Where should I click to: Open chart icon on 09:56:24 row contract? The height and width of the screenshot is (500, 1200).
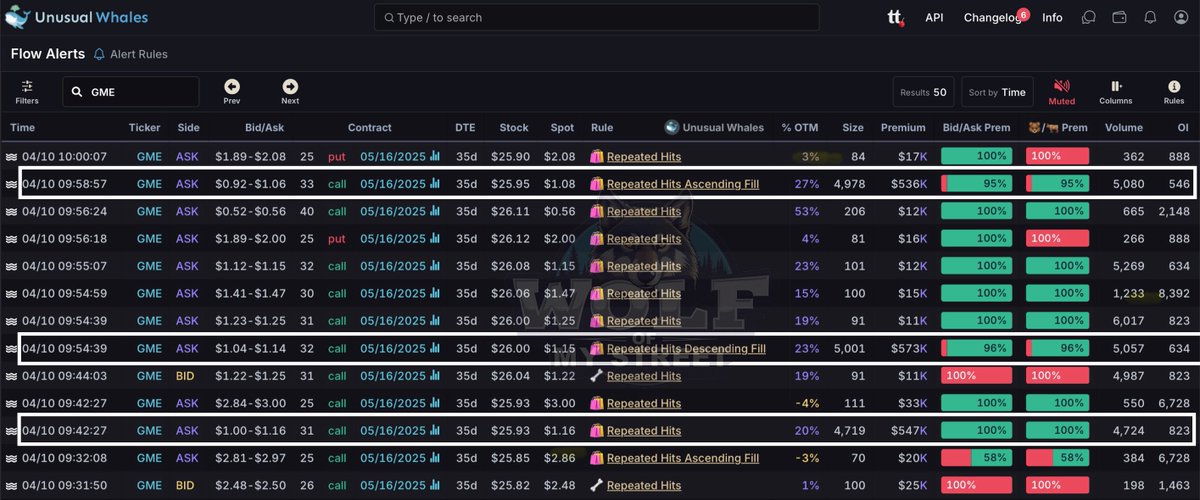tap(435, 211)
